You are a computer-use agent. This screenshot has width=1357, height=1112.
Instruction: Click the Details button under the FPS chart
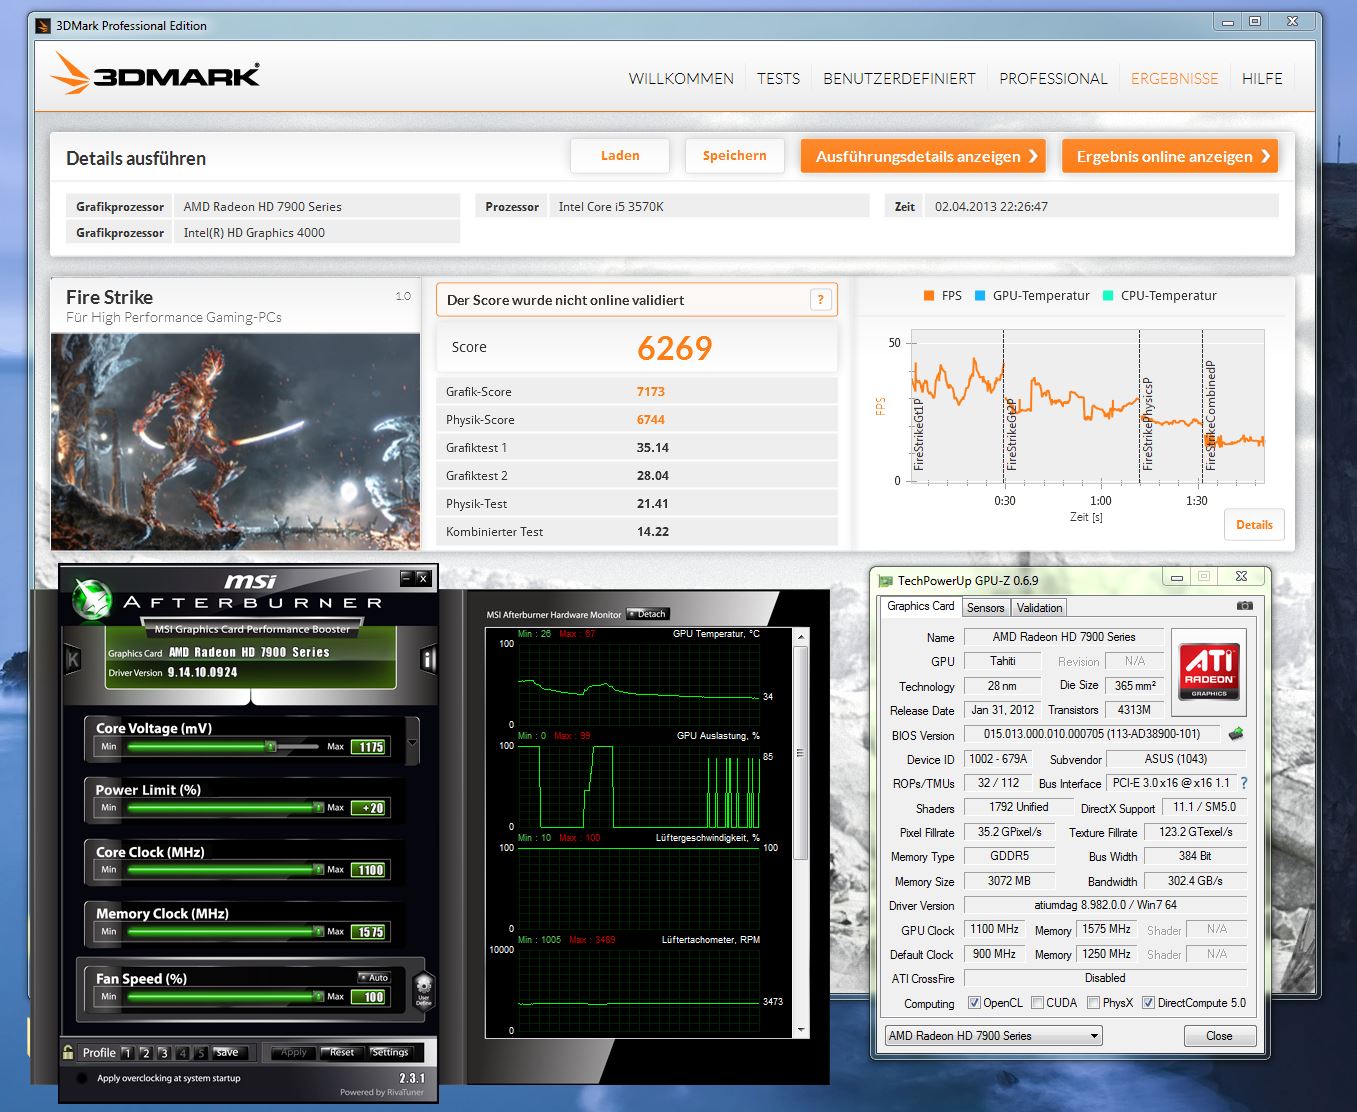[1254, 524]
